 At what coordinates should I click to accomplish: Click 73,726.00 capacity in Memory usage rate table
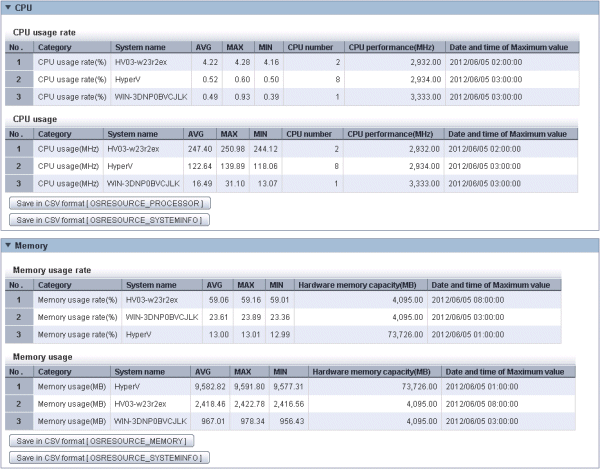405,334
